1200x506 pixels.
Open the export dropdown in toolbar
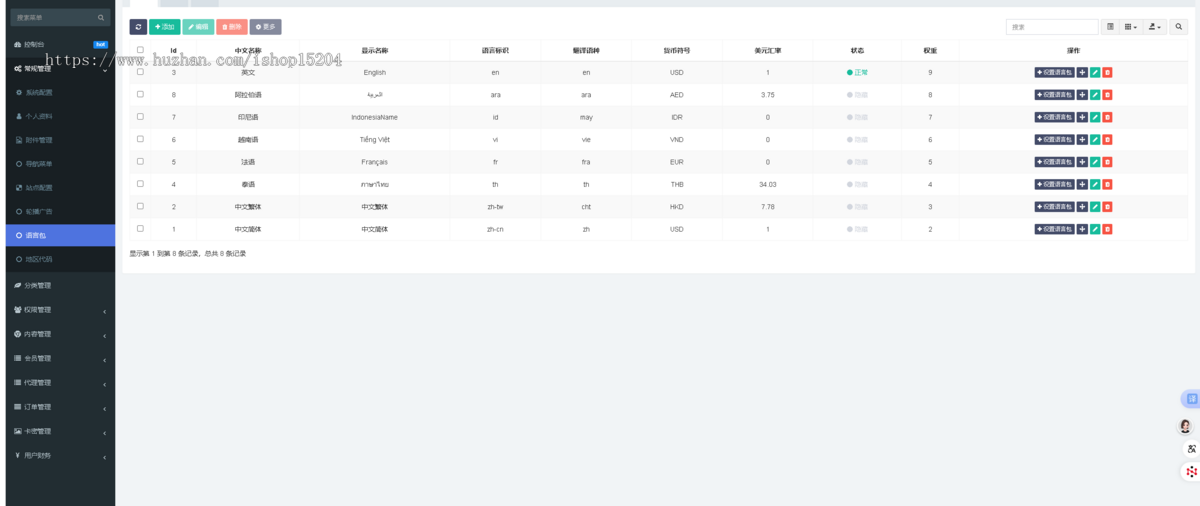tap(1156, 27)
